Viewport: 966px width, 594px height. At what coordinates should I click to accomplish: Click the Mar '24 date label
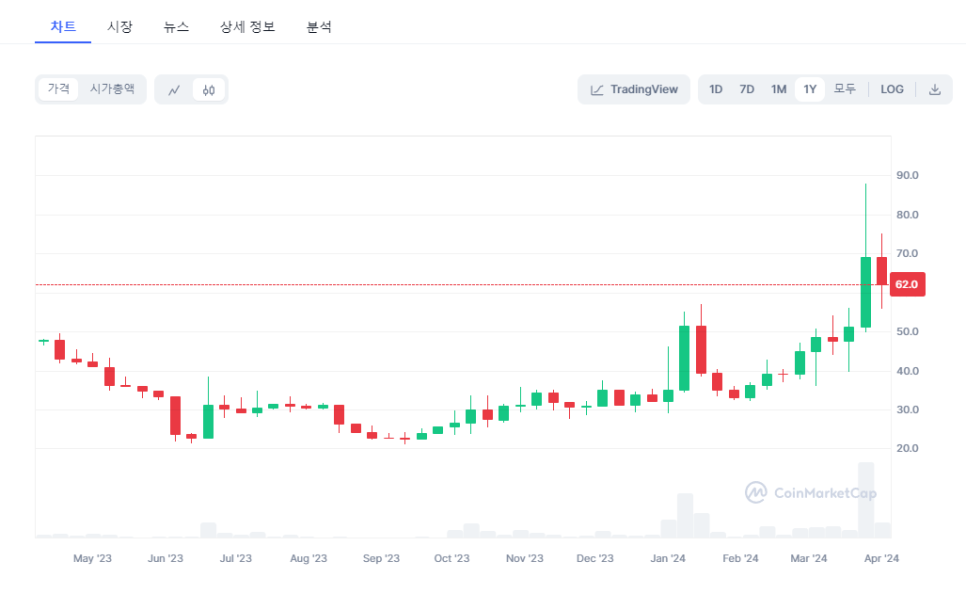click(809, 558)
